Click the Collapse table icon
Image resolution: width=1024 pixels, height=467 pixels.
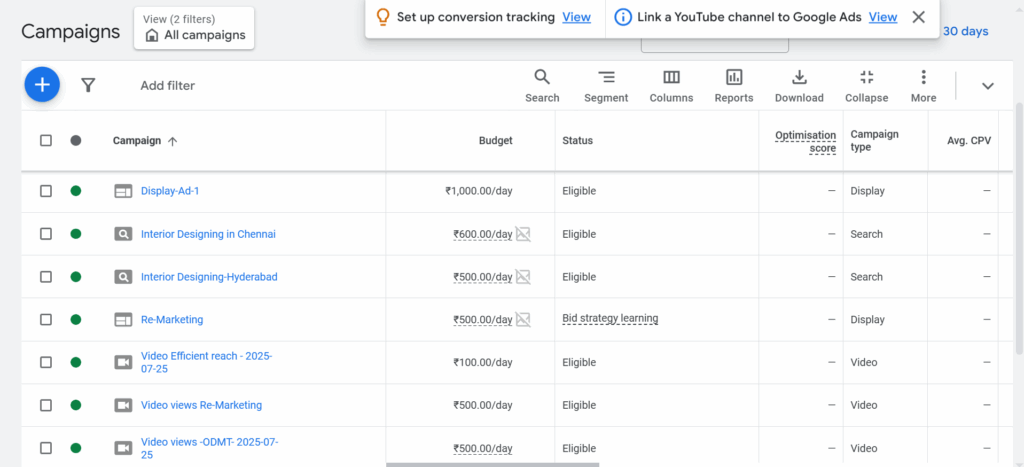pos(866,85)
